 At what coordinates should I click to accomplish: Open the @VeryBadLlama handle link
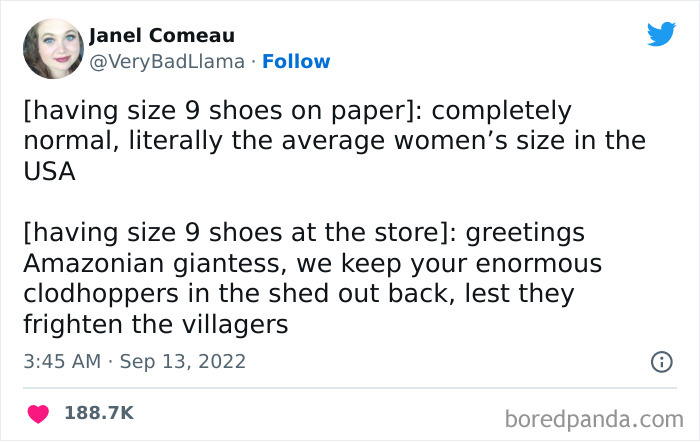coord(167,62)
